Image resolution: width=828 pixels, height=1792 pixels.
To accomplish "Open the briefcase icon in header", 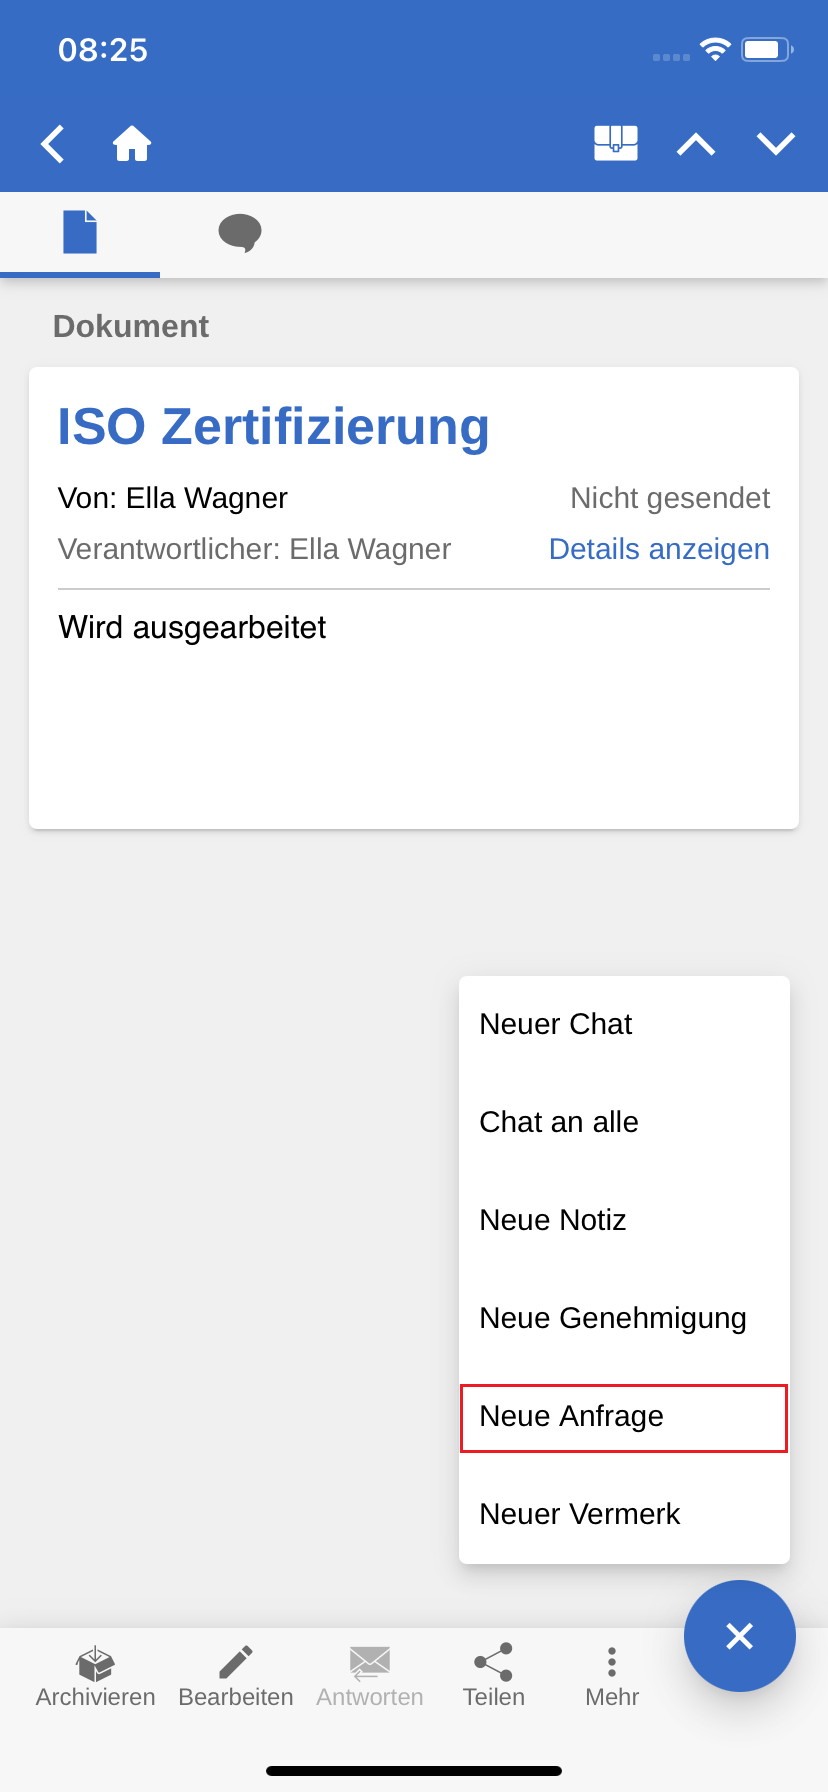I will pos(616,143).
